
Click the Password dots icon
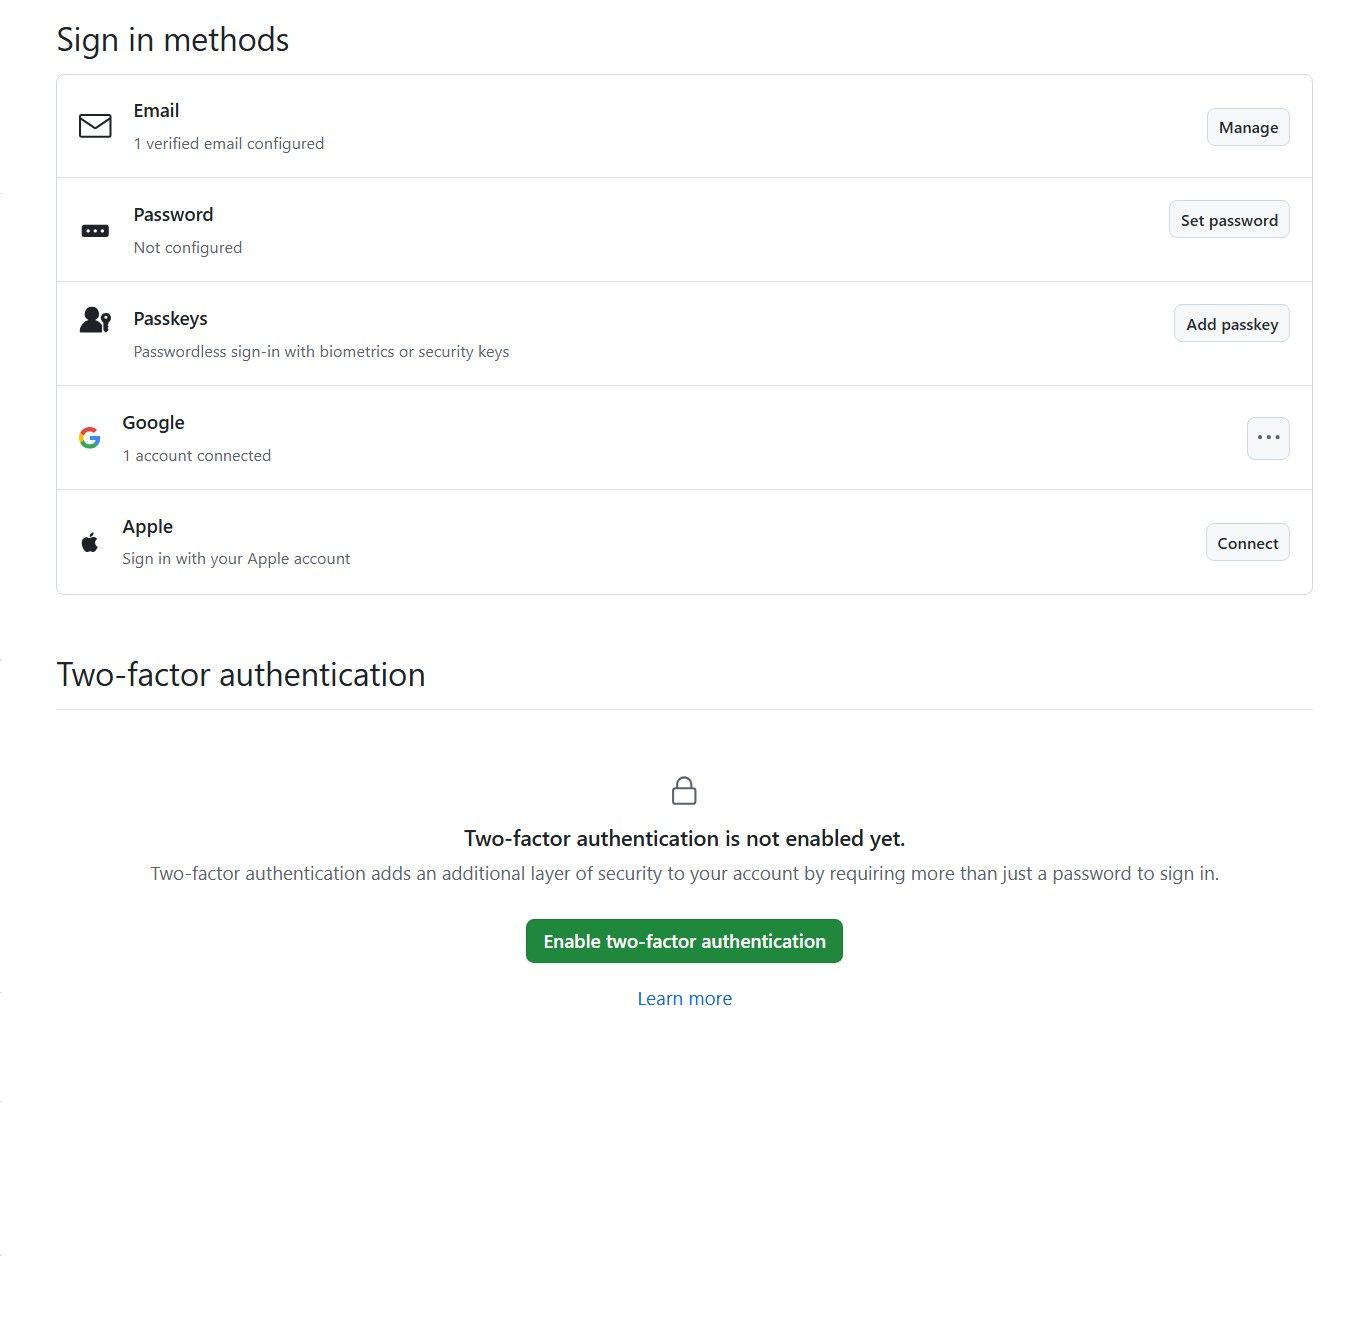[x=95, y=231]
